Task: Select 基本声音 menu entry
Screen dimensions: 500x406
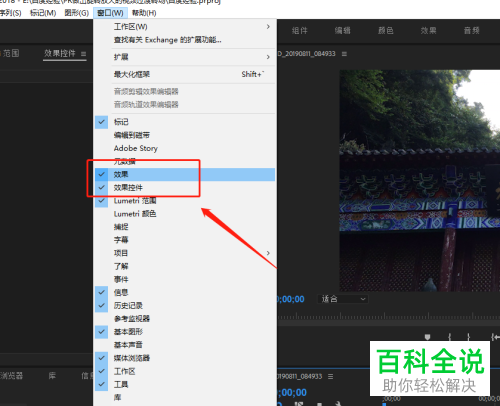Action: tap(185, 345)
